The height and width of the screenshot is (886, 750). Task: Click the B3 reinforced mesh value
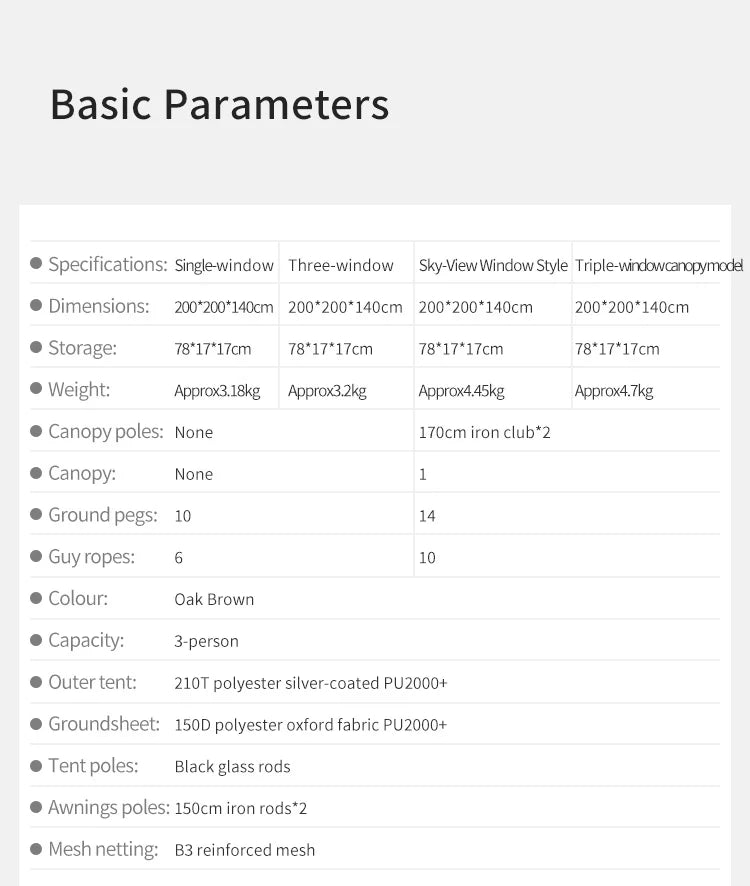point(245,850)
